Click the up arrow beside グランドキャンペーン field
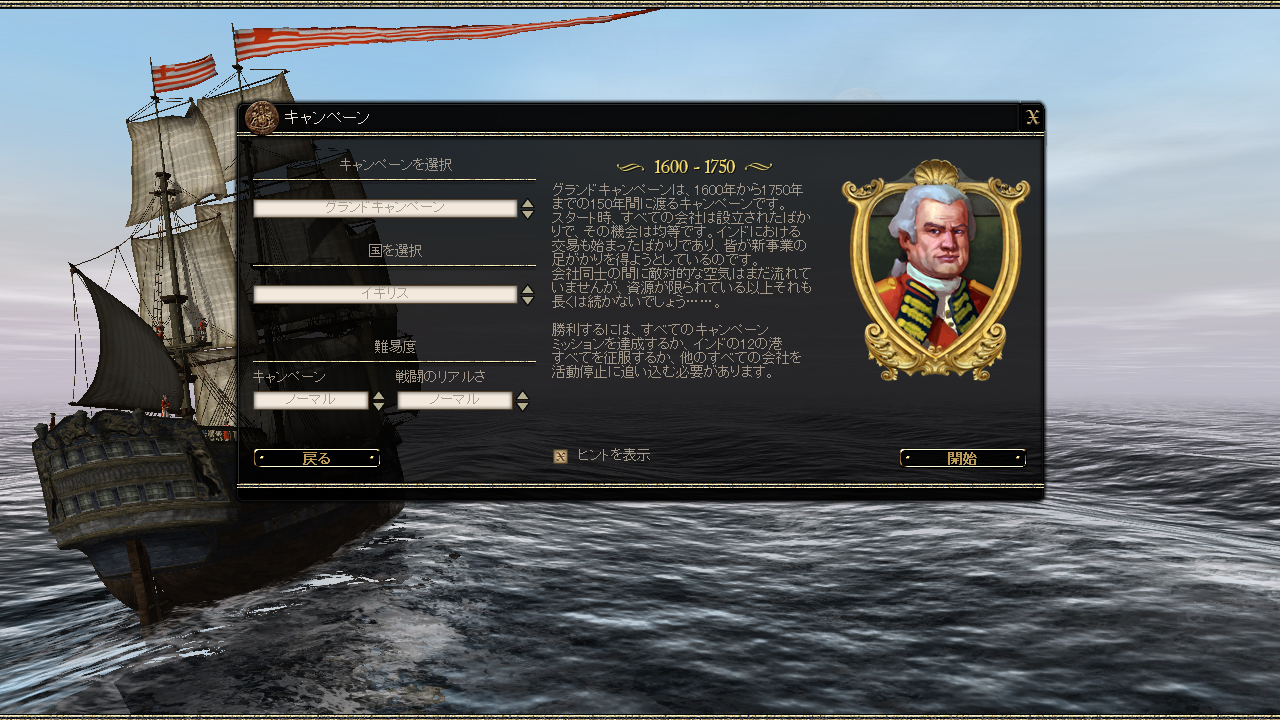Viewport: 1280px width, 720px height. click(x=527, y=203)
